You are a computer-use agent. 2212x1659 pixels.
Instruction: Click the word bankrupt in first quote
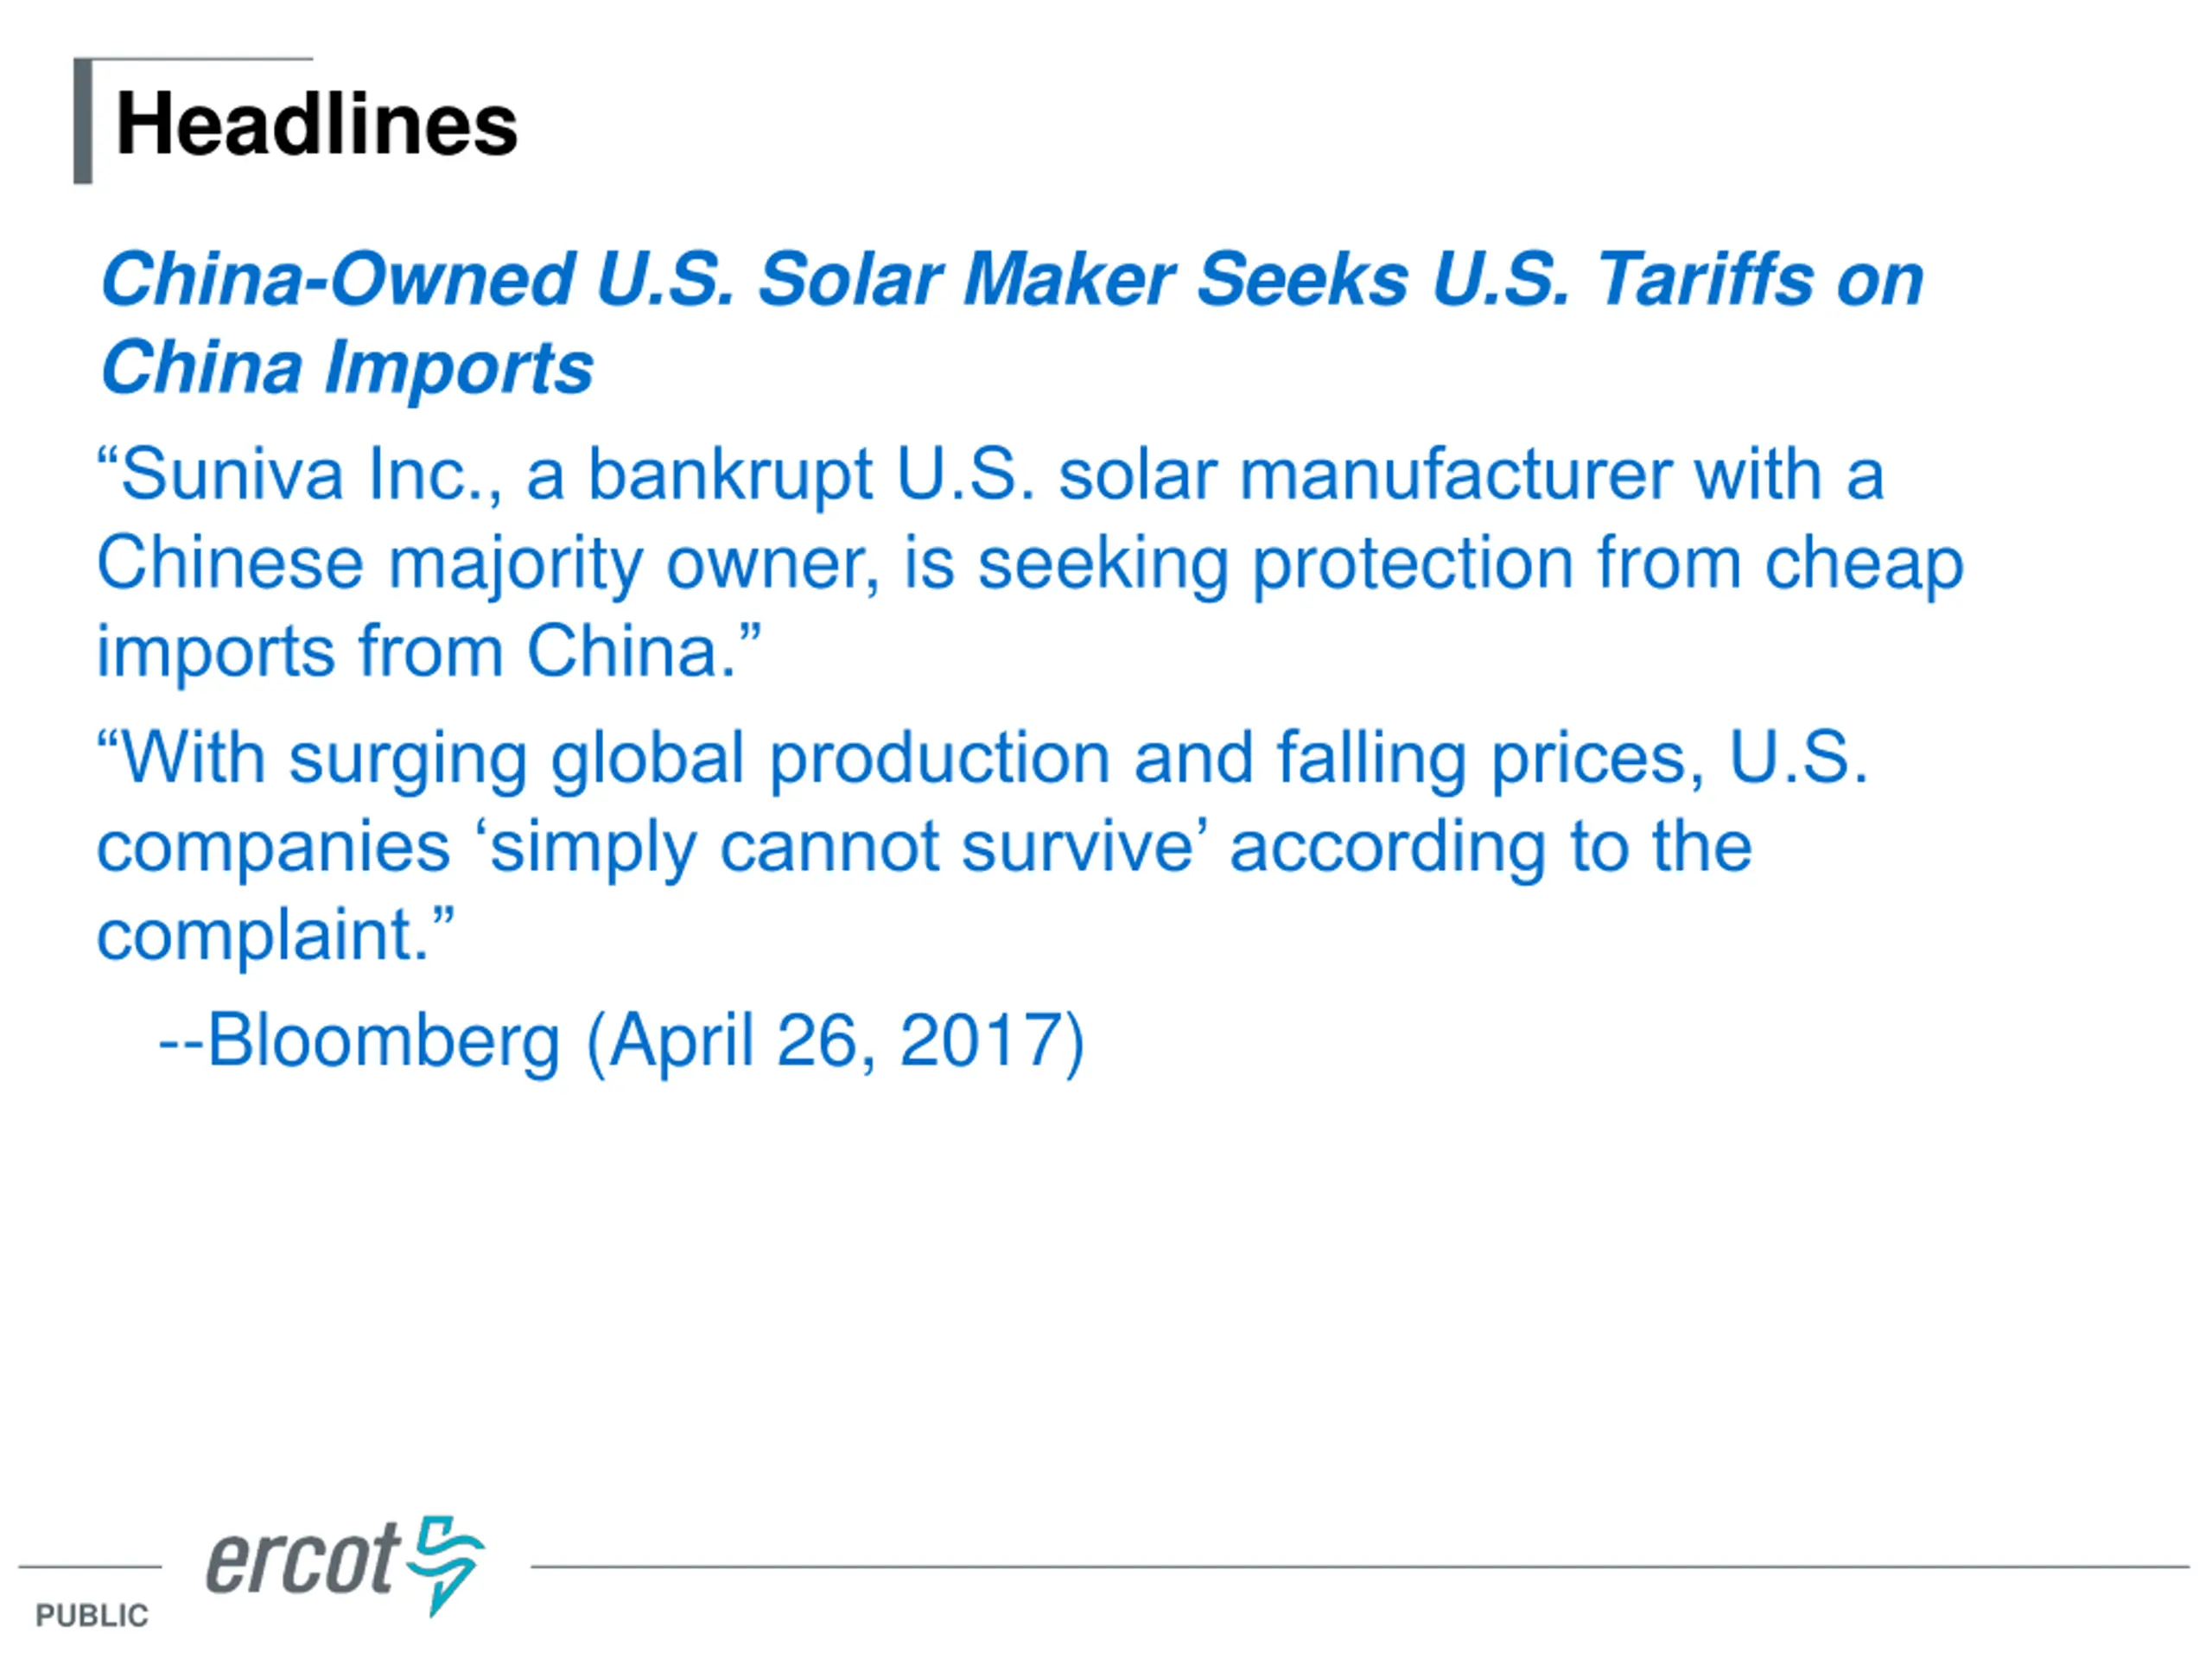(x=729, y=474)
